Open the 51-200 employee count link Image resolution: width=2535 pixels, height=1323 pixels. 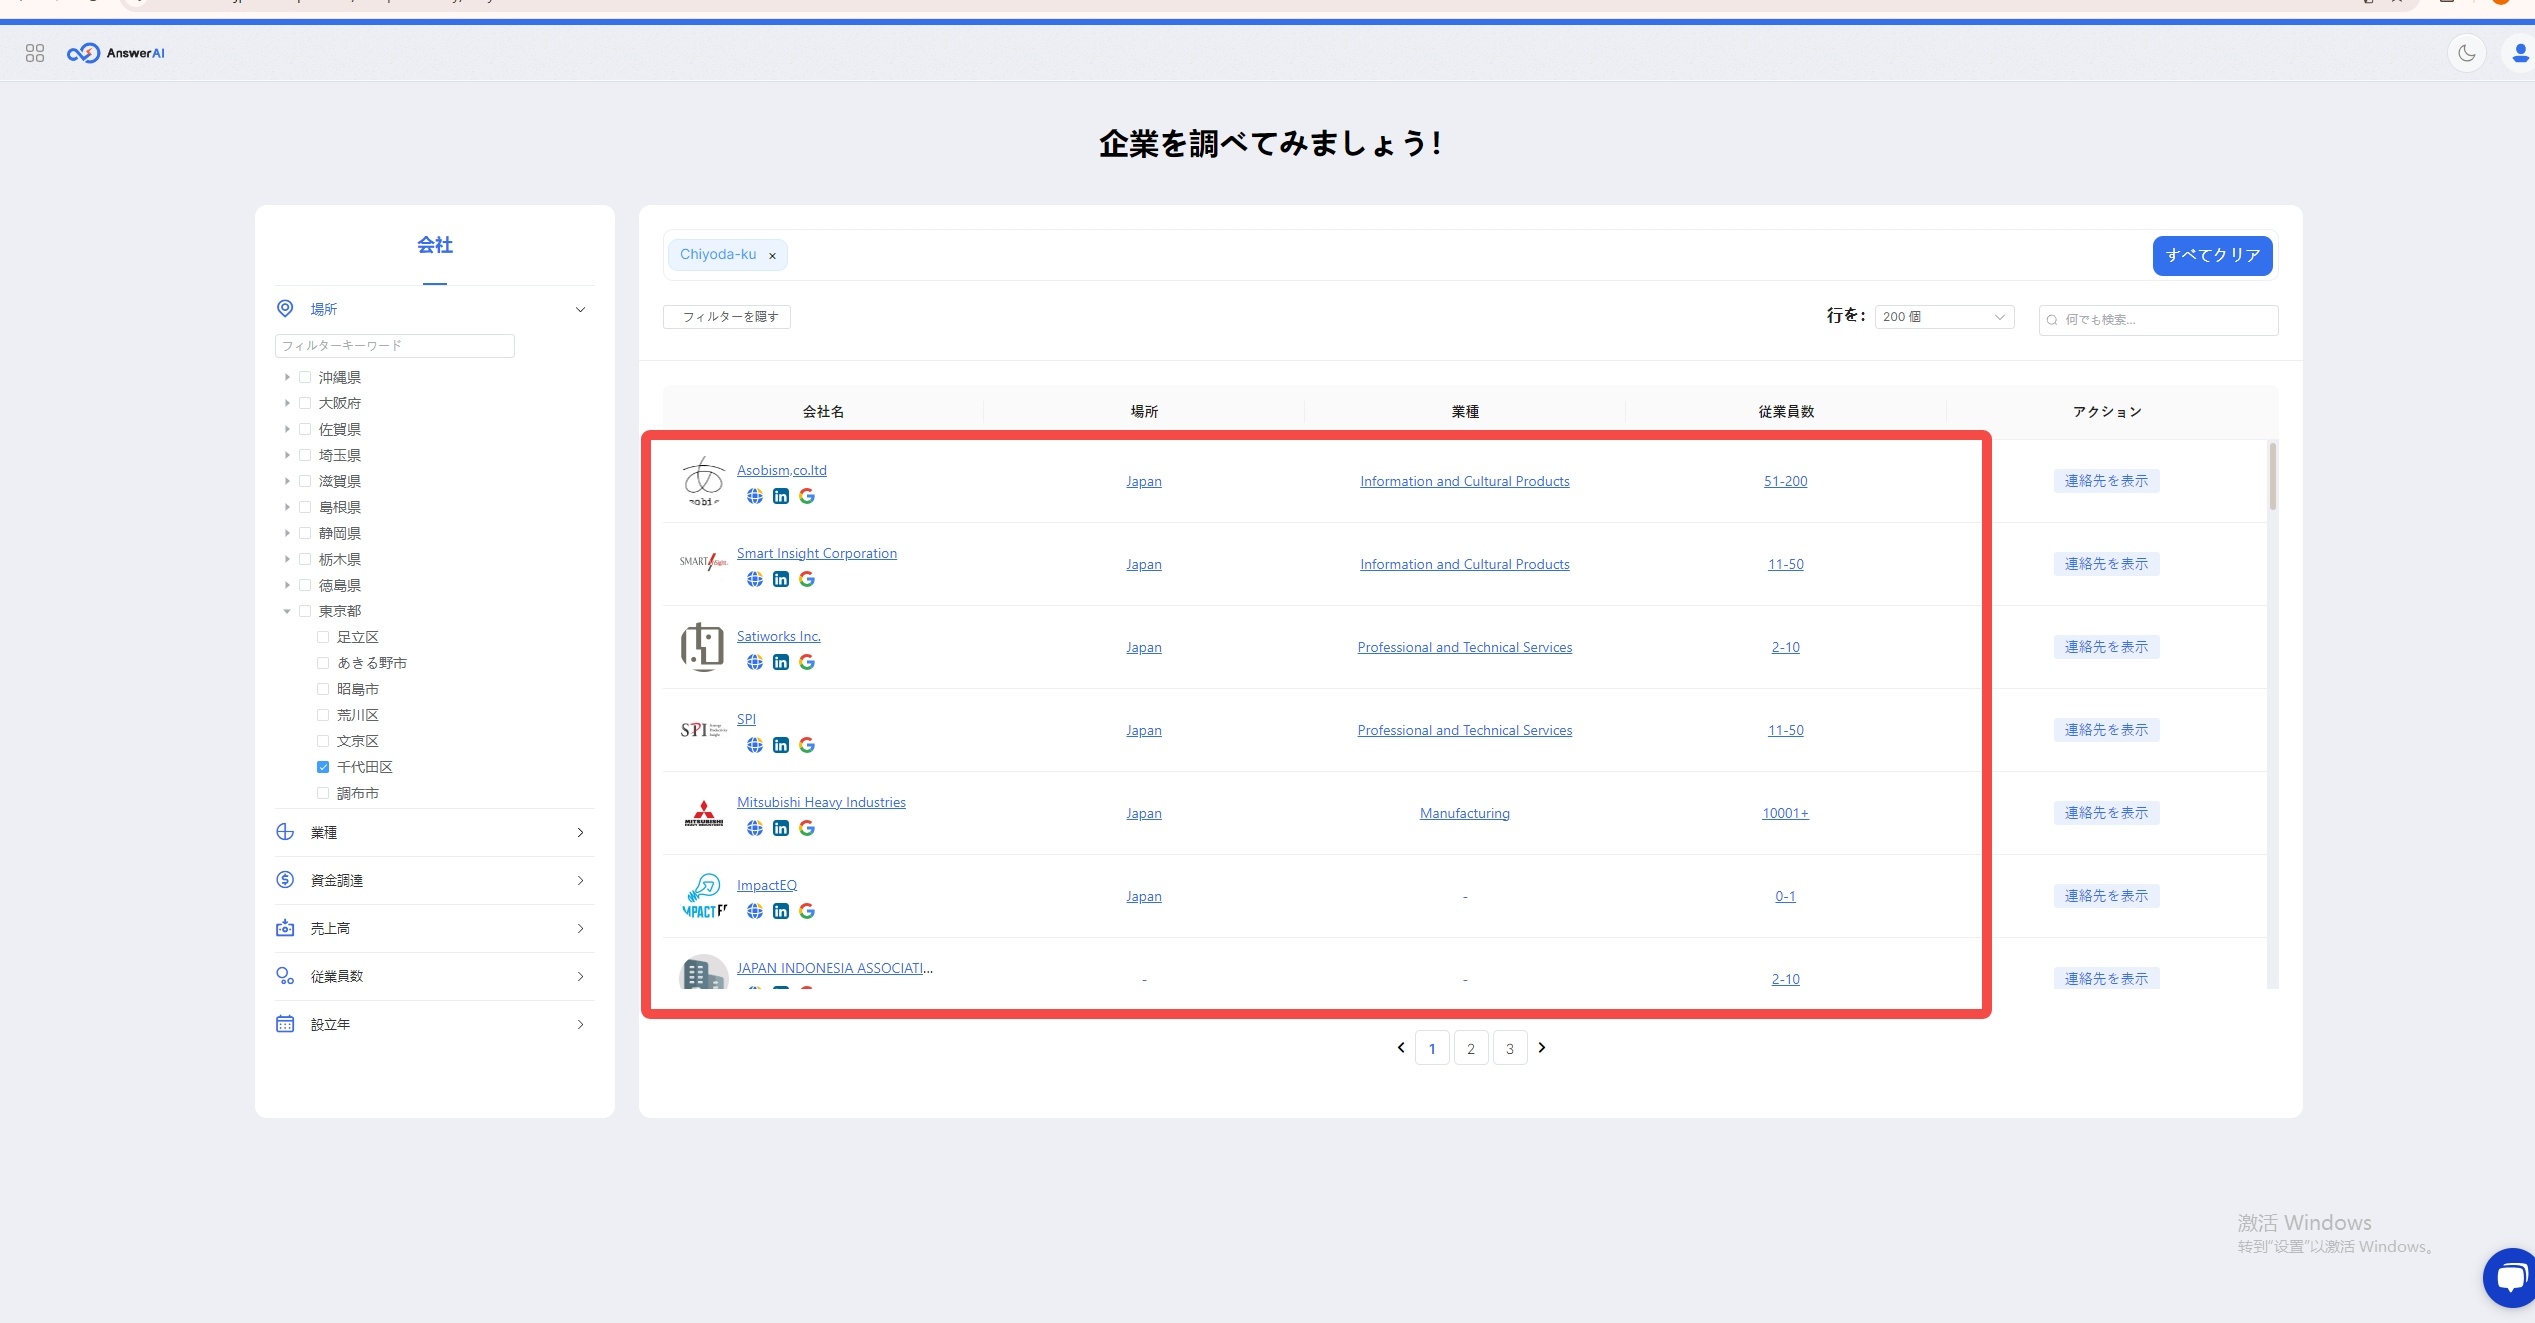coord(1785,481)
